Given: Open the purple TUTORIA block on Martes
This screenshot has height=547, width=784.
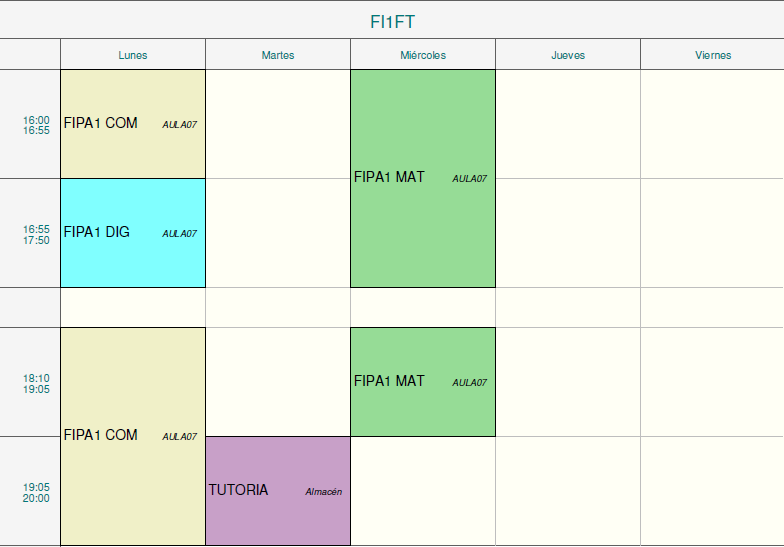Looking at the screenshot, I should coord(278,490).
